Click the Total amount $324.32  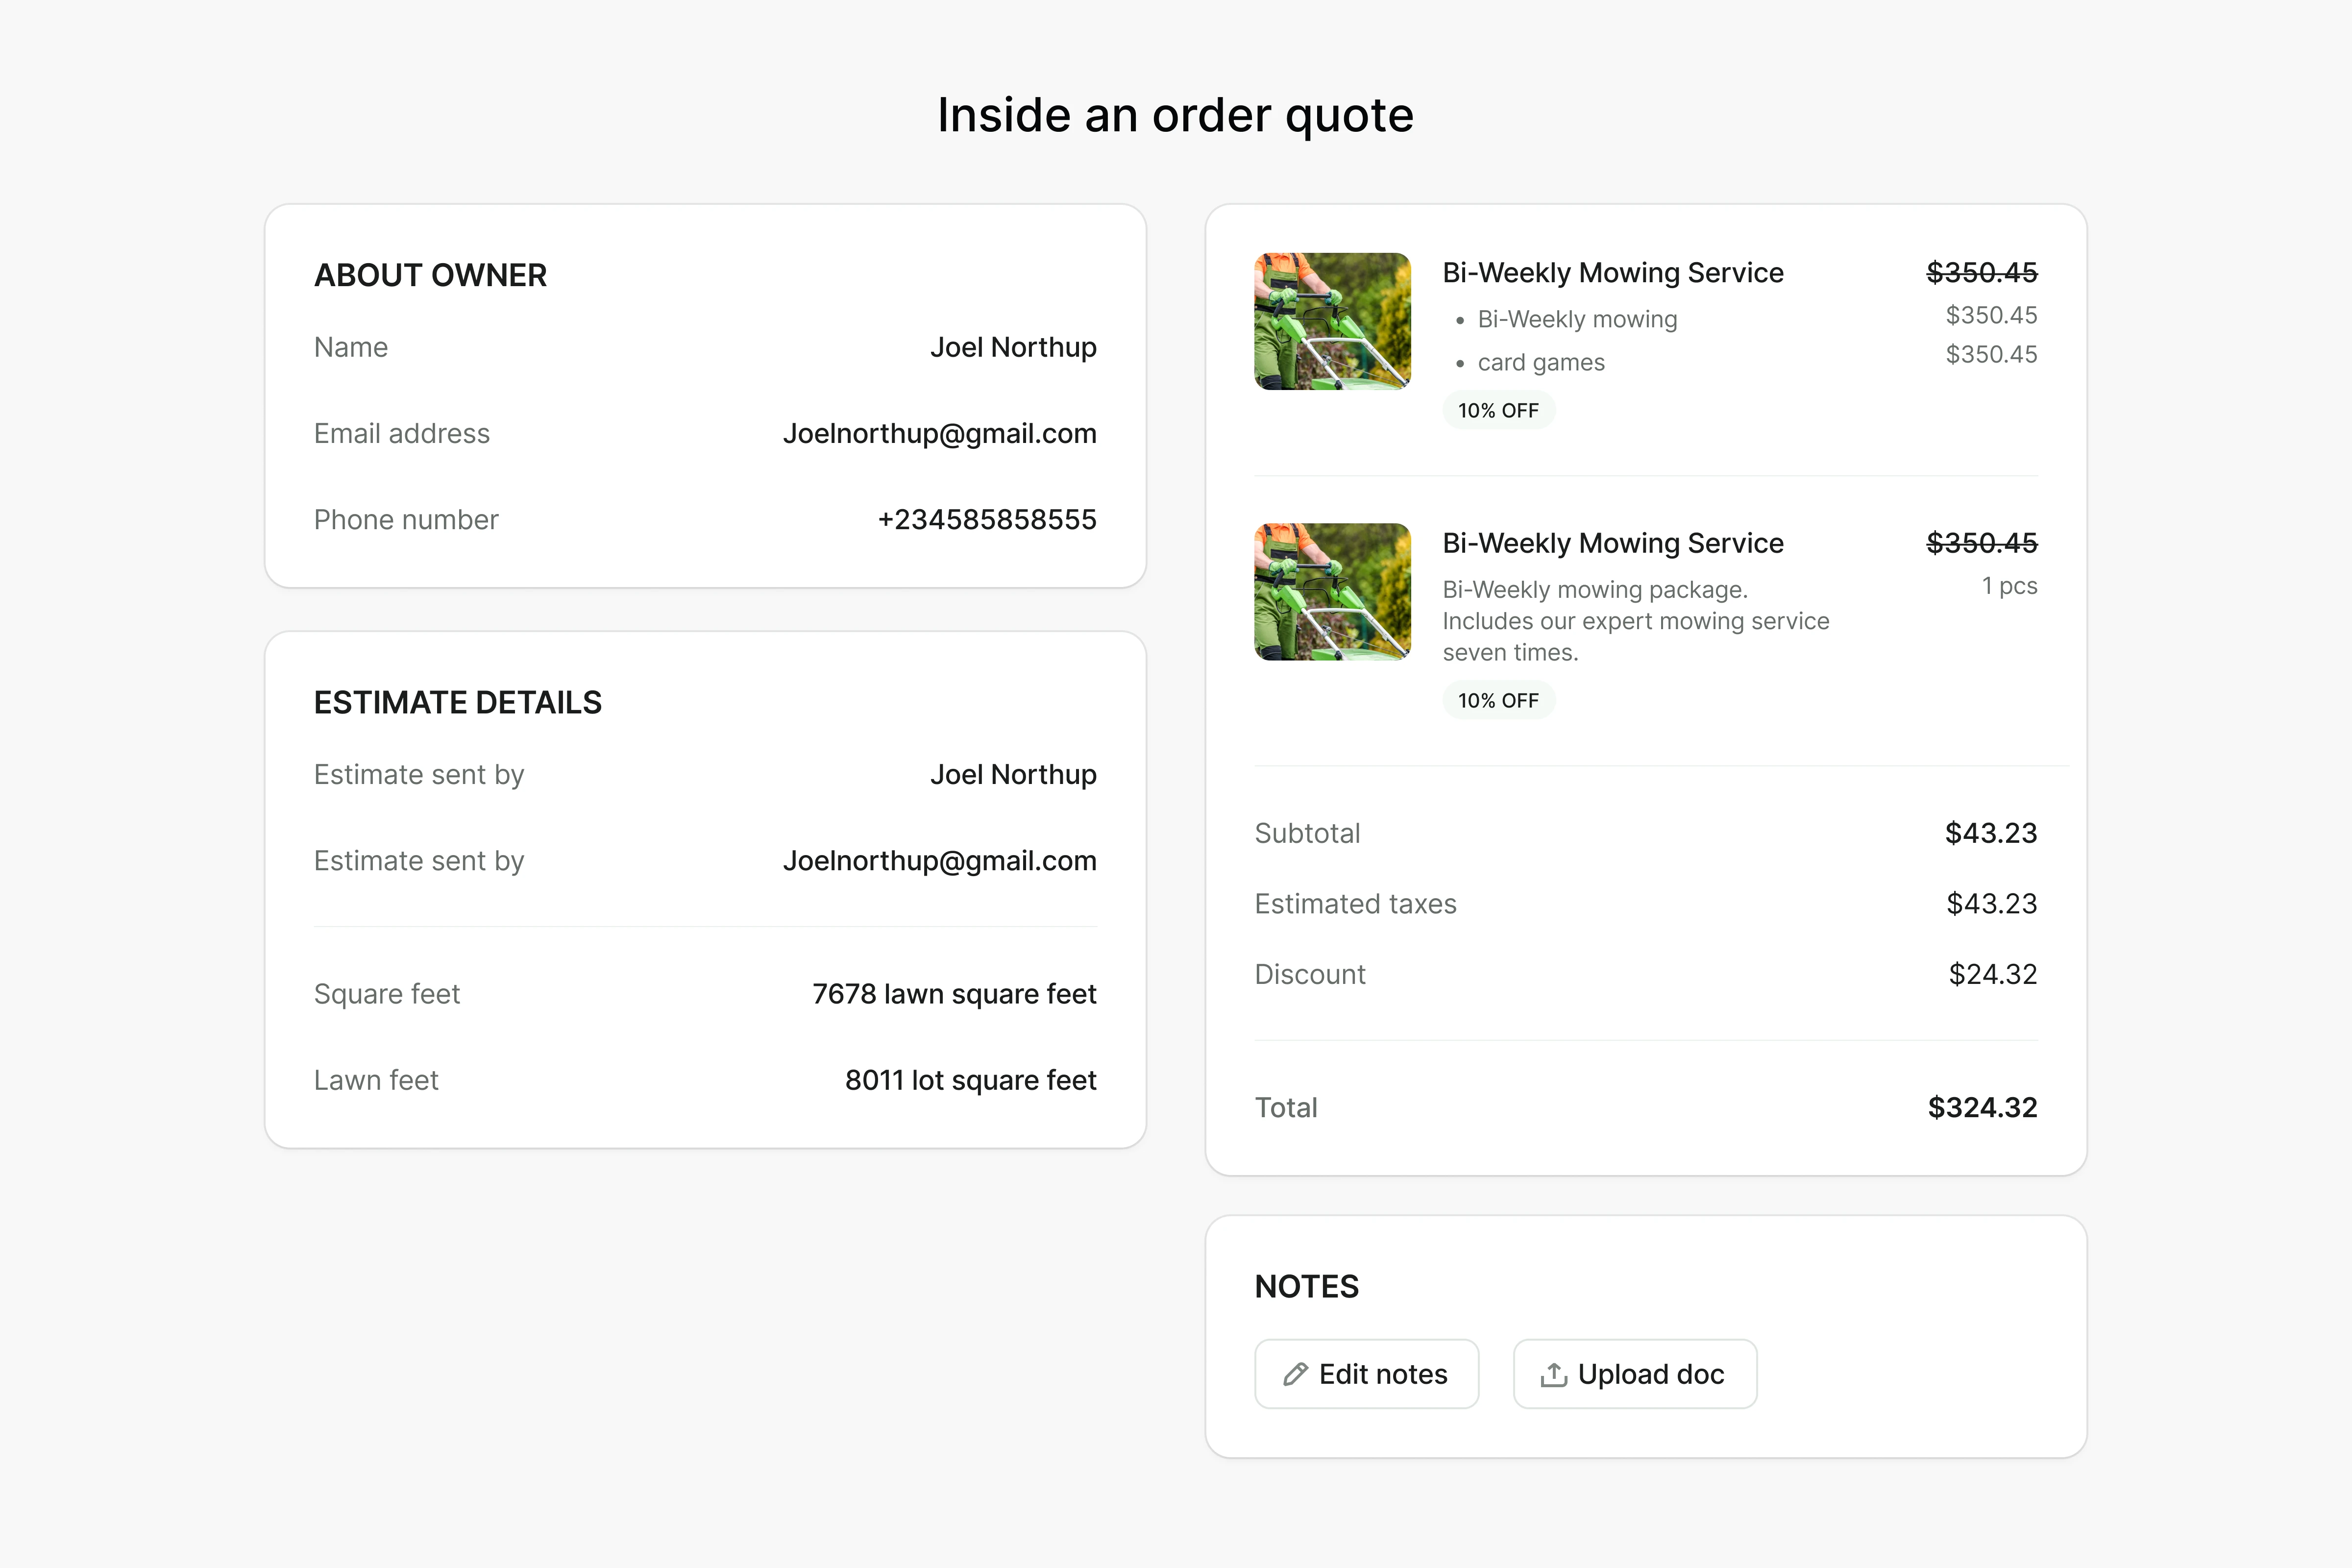[x=1981, y=1107]
